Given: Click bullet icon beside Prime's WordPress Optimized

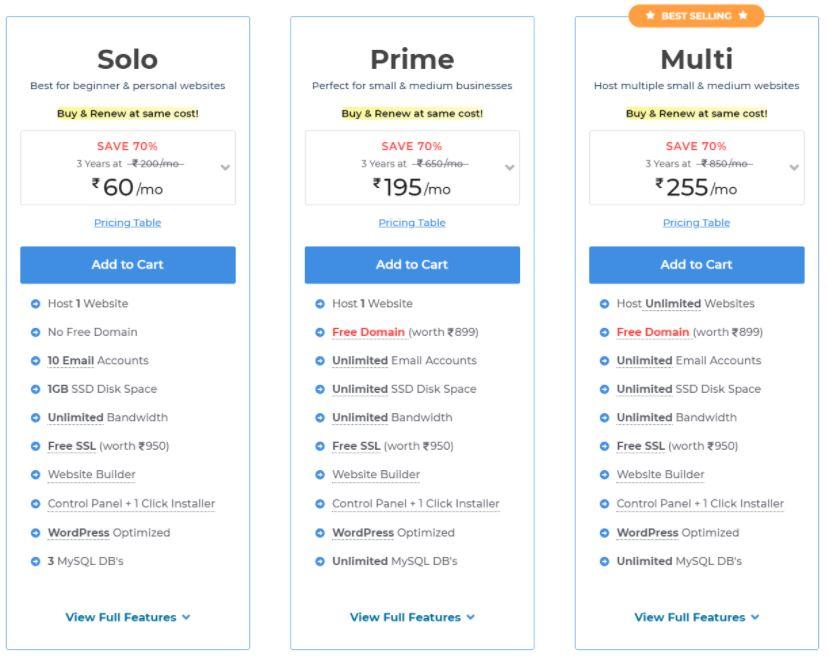Looking at the screenshot, I should [320, 533].
